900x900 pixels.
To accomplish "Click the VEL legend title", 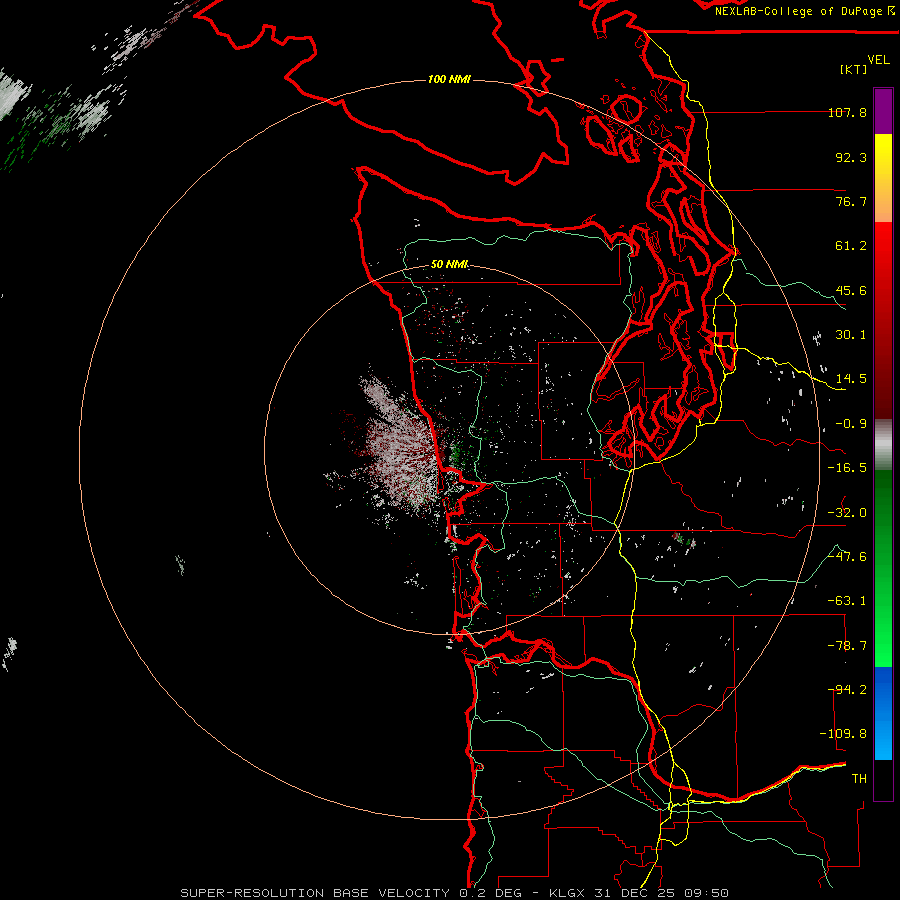I will (x=878, y=60).
